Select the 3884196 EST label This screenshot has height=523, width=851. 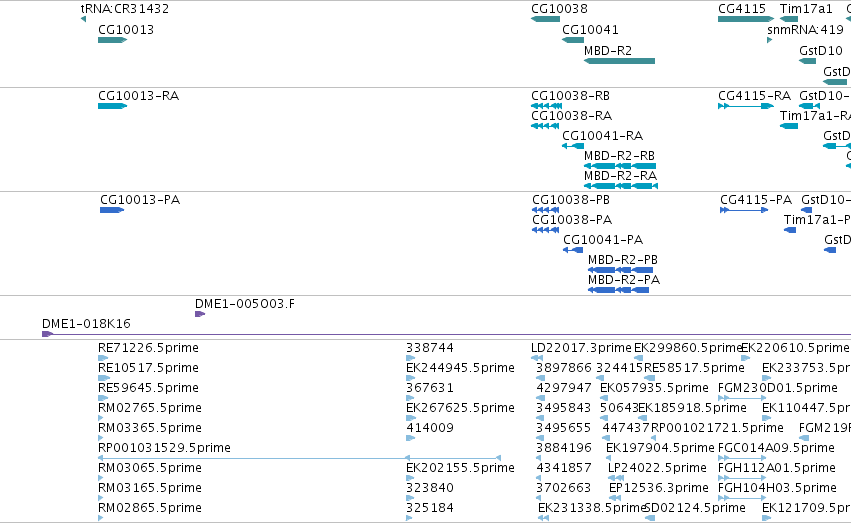(564, 449)
